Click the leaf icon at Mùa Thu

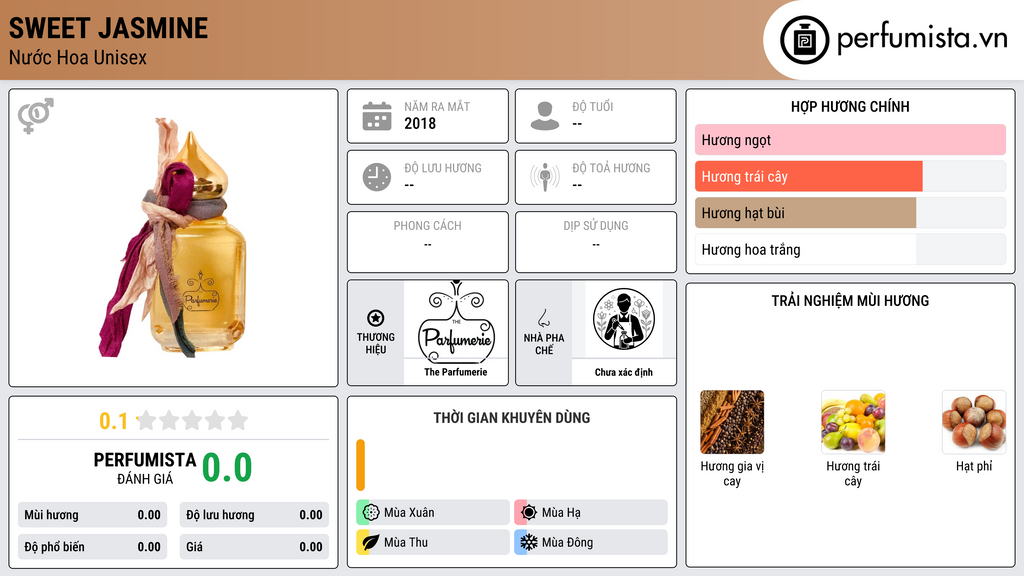(371, 542)
